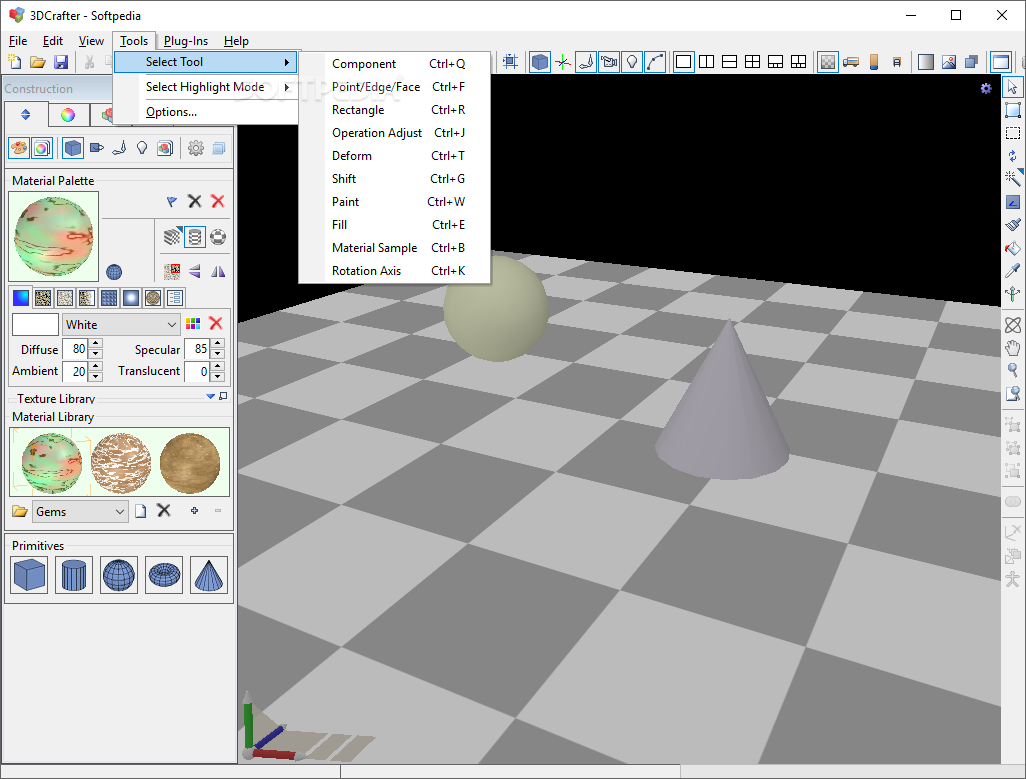Screen dimensions: 1026x779
Task: Toggle solid cube shape display button
Action: (x=540, y=62)
